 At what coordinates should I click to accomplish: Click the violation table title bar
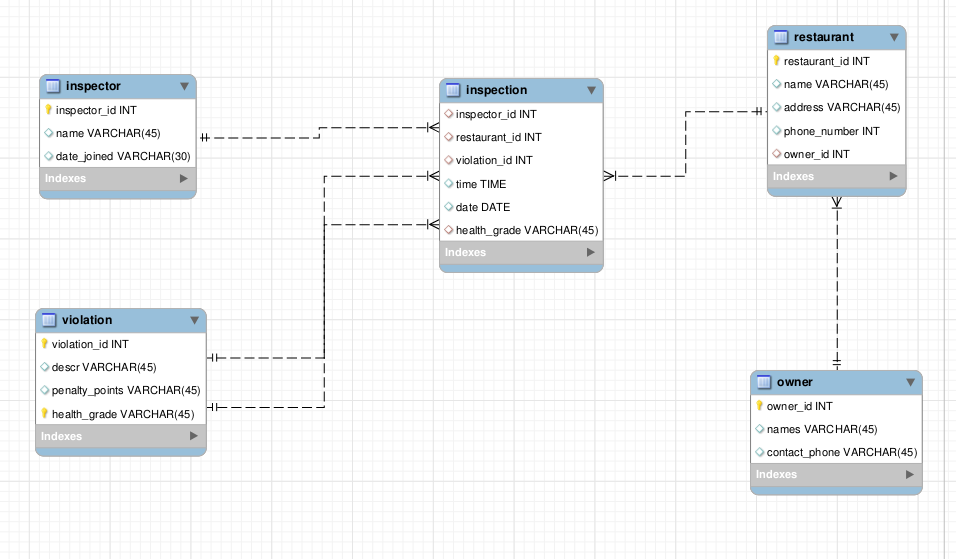click(120, 320)
